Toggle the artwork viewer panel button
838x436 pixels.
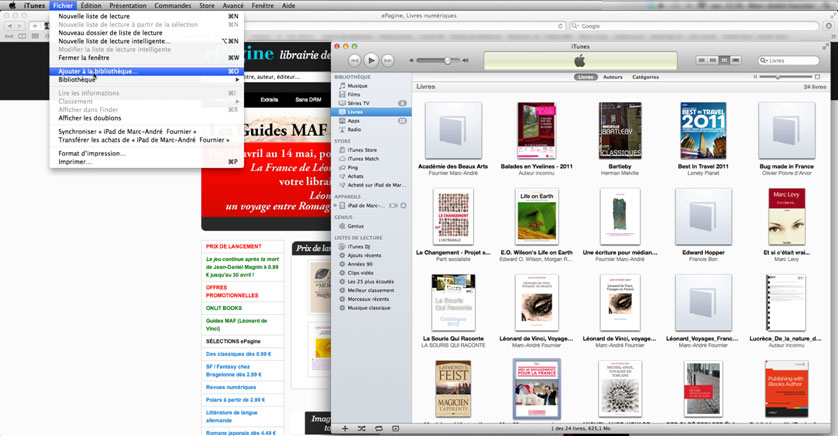395,429
